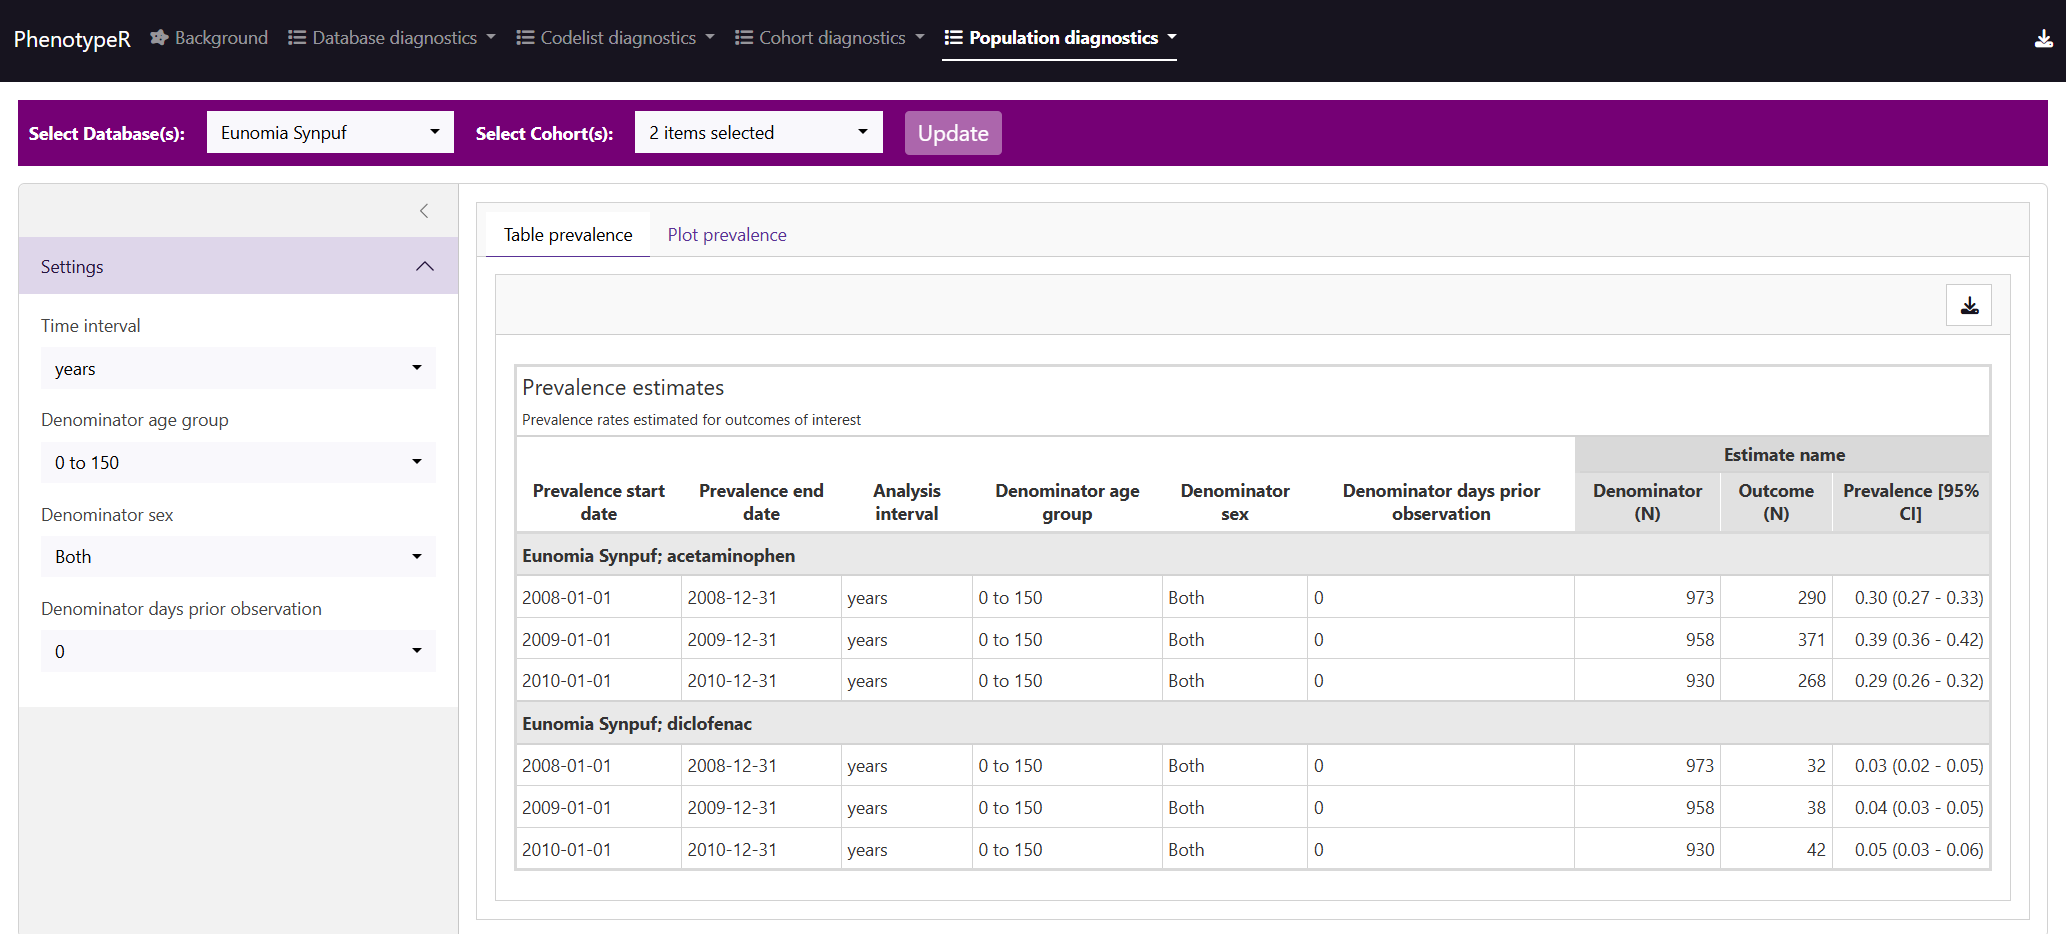Viewport: 2069px width, 934px height.
Task: Open the Select Cohort(s) dropdown
Action: [x=758, y=133]
